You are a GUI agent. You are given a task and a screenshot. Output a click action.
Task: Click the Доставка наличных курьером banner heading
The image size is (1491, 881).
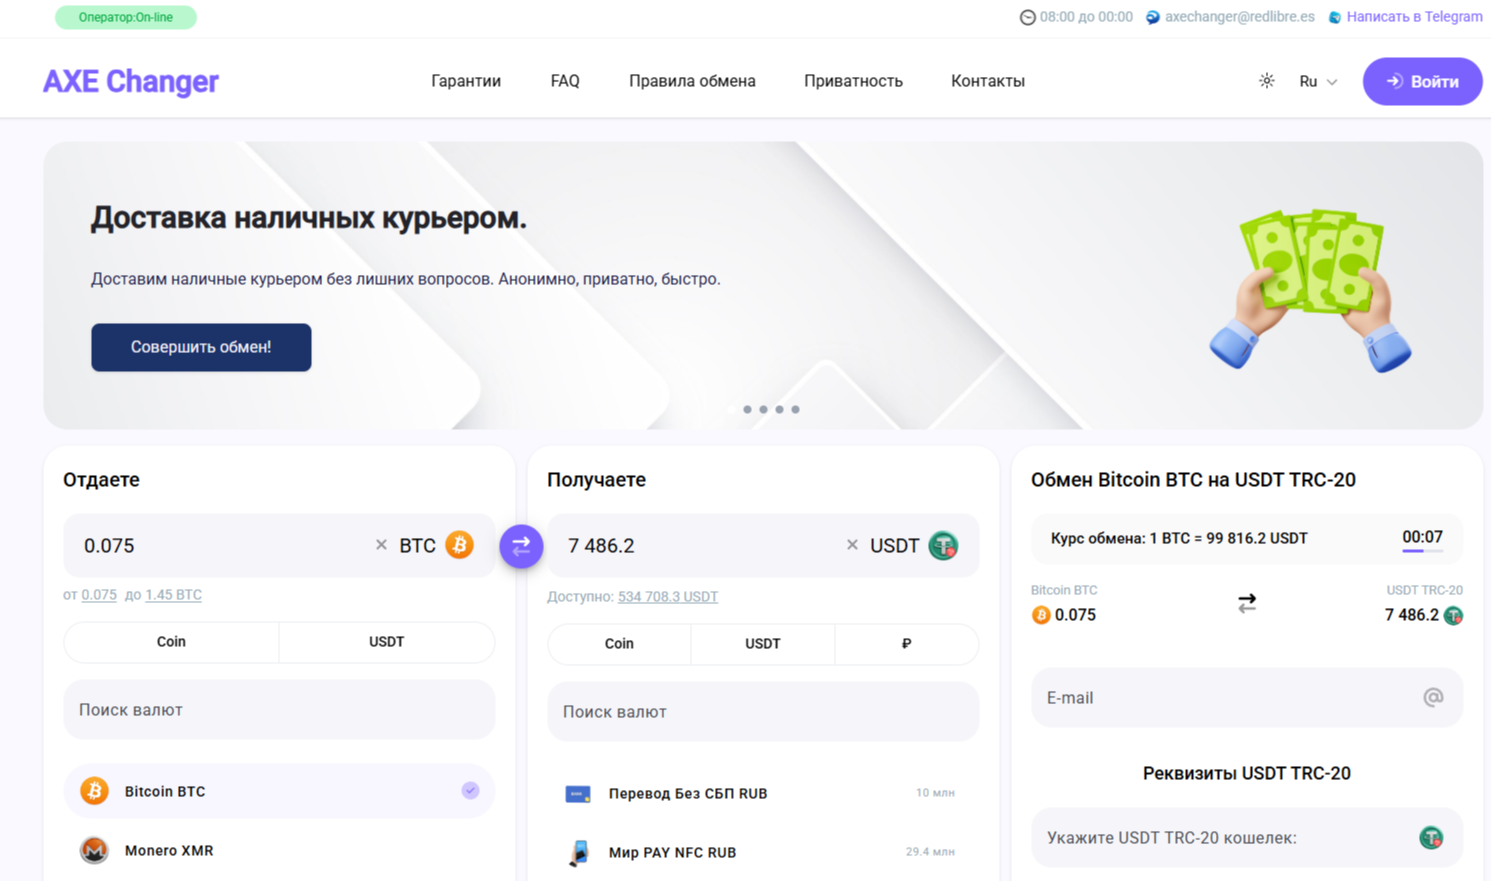[x=309, y=218]
